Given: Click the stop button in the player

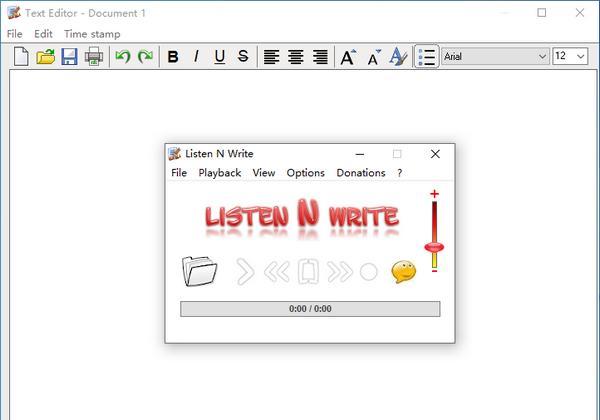Looking at the screenshot, I should point(308,272).
